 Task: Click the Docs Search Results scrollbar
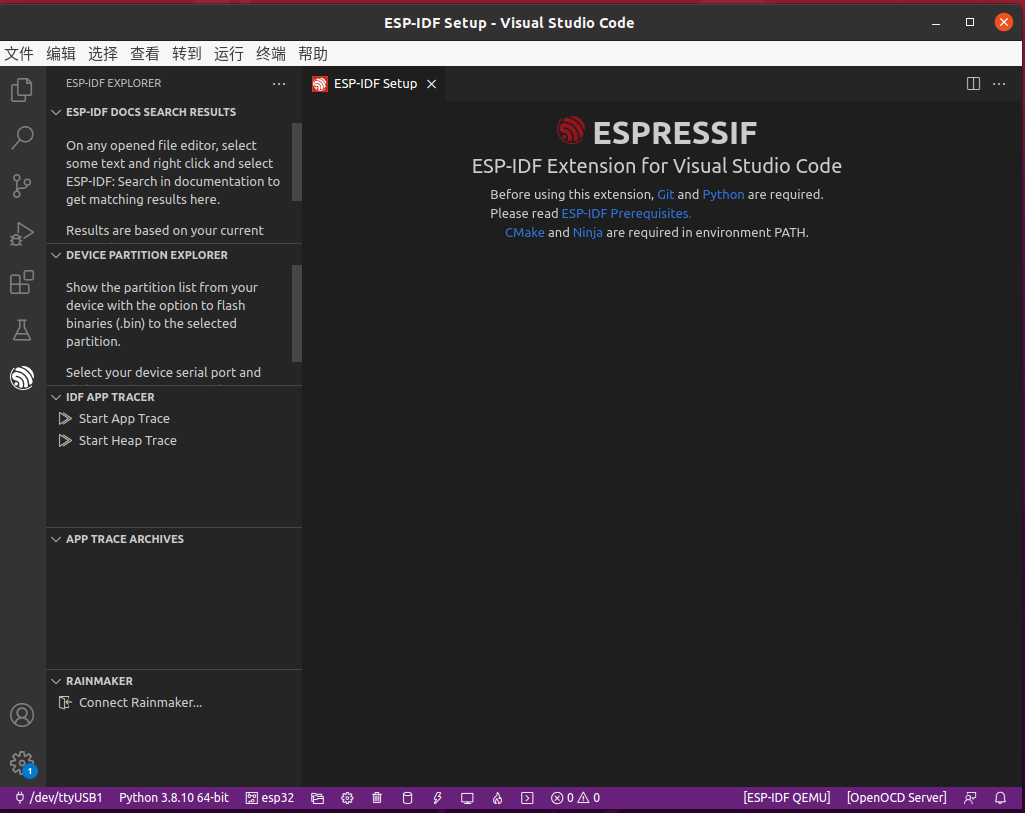pyautogui.click(x=297, y=162)
